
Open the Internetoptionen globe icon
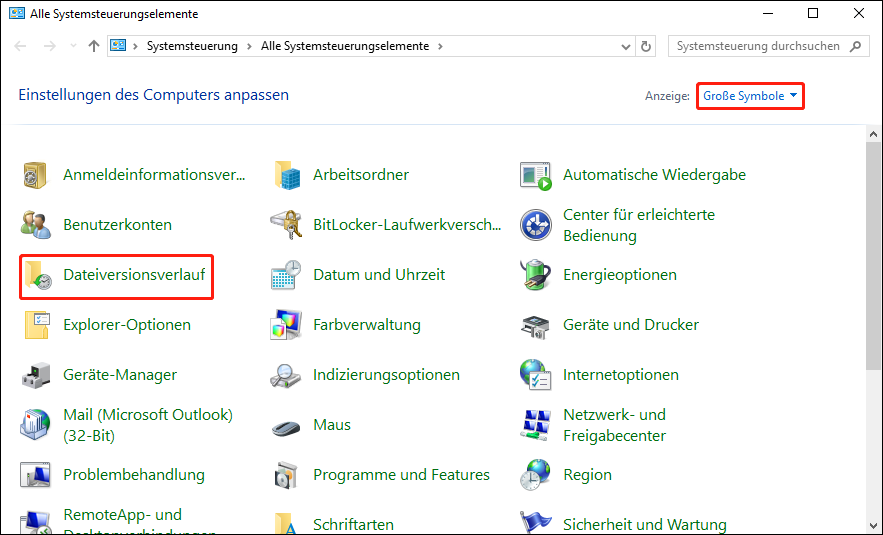[x=536, y=375]
